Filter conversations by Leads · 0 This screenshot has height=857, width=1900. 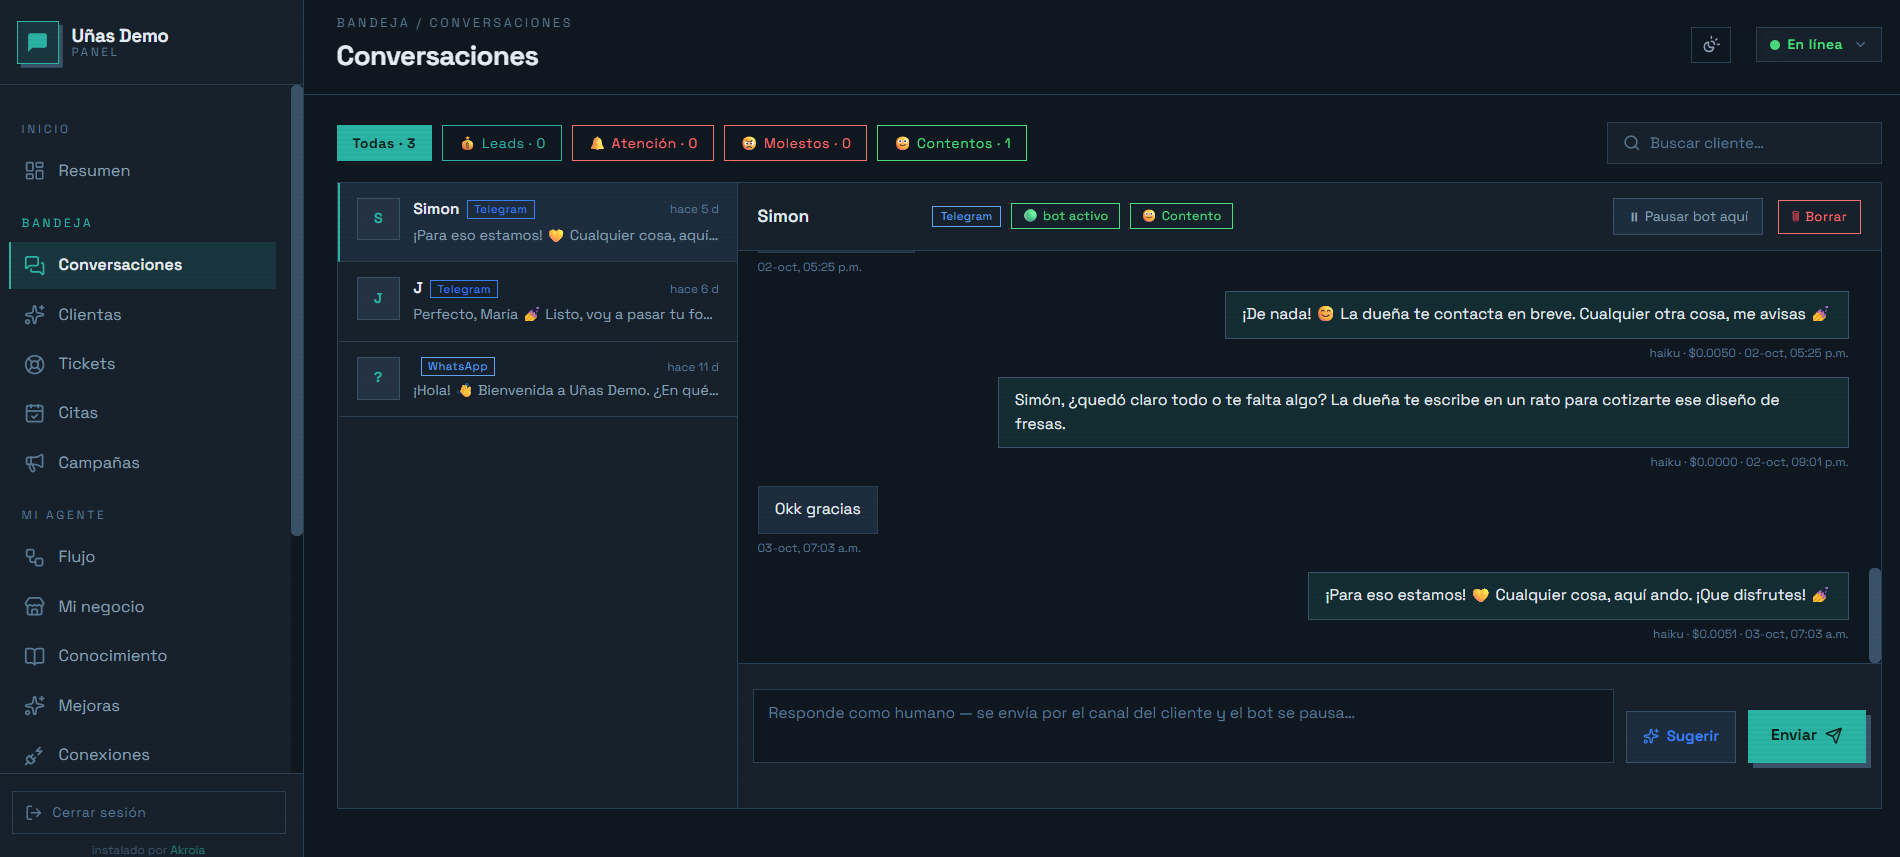(x=502, y=143)
